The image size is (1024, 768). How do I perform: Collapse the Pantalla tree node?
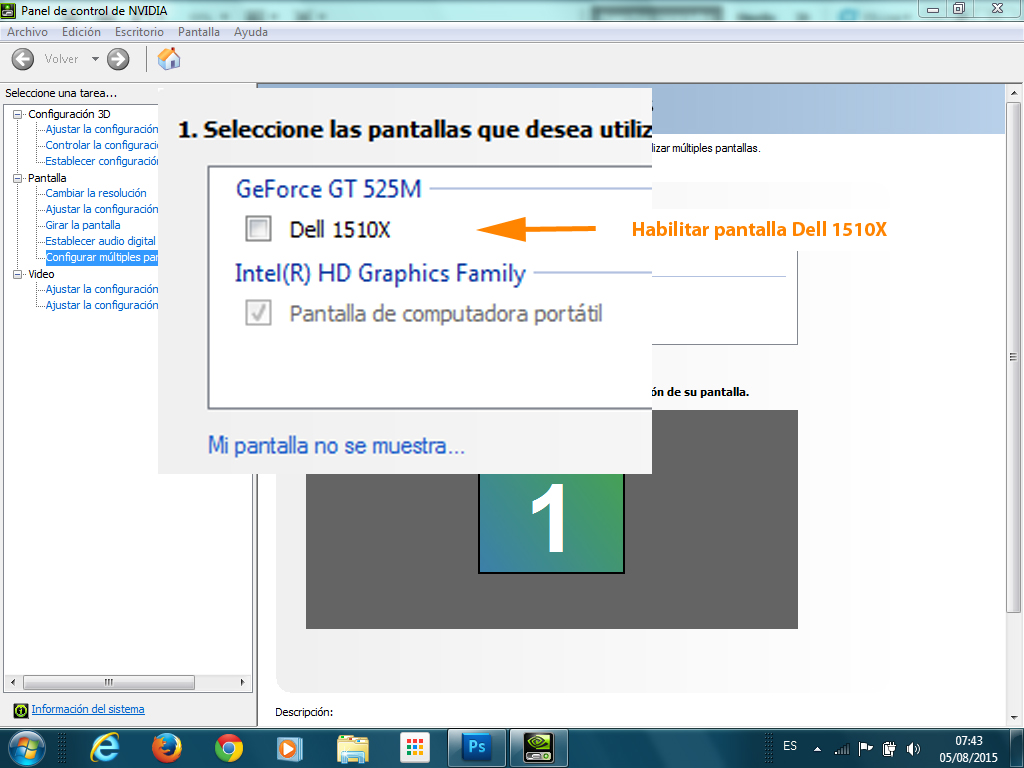[x=18, y=178]
